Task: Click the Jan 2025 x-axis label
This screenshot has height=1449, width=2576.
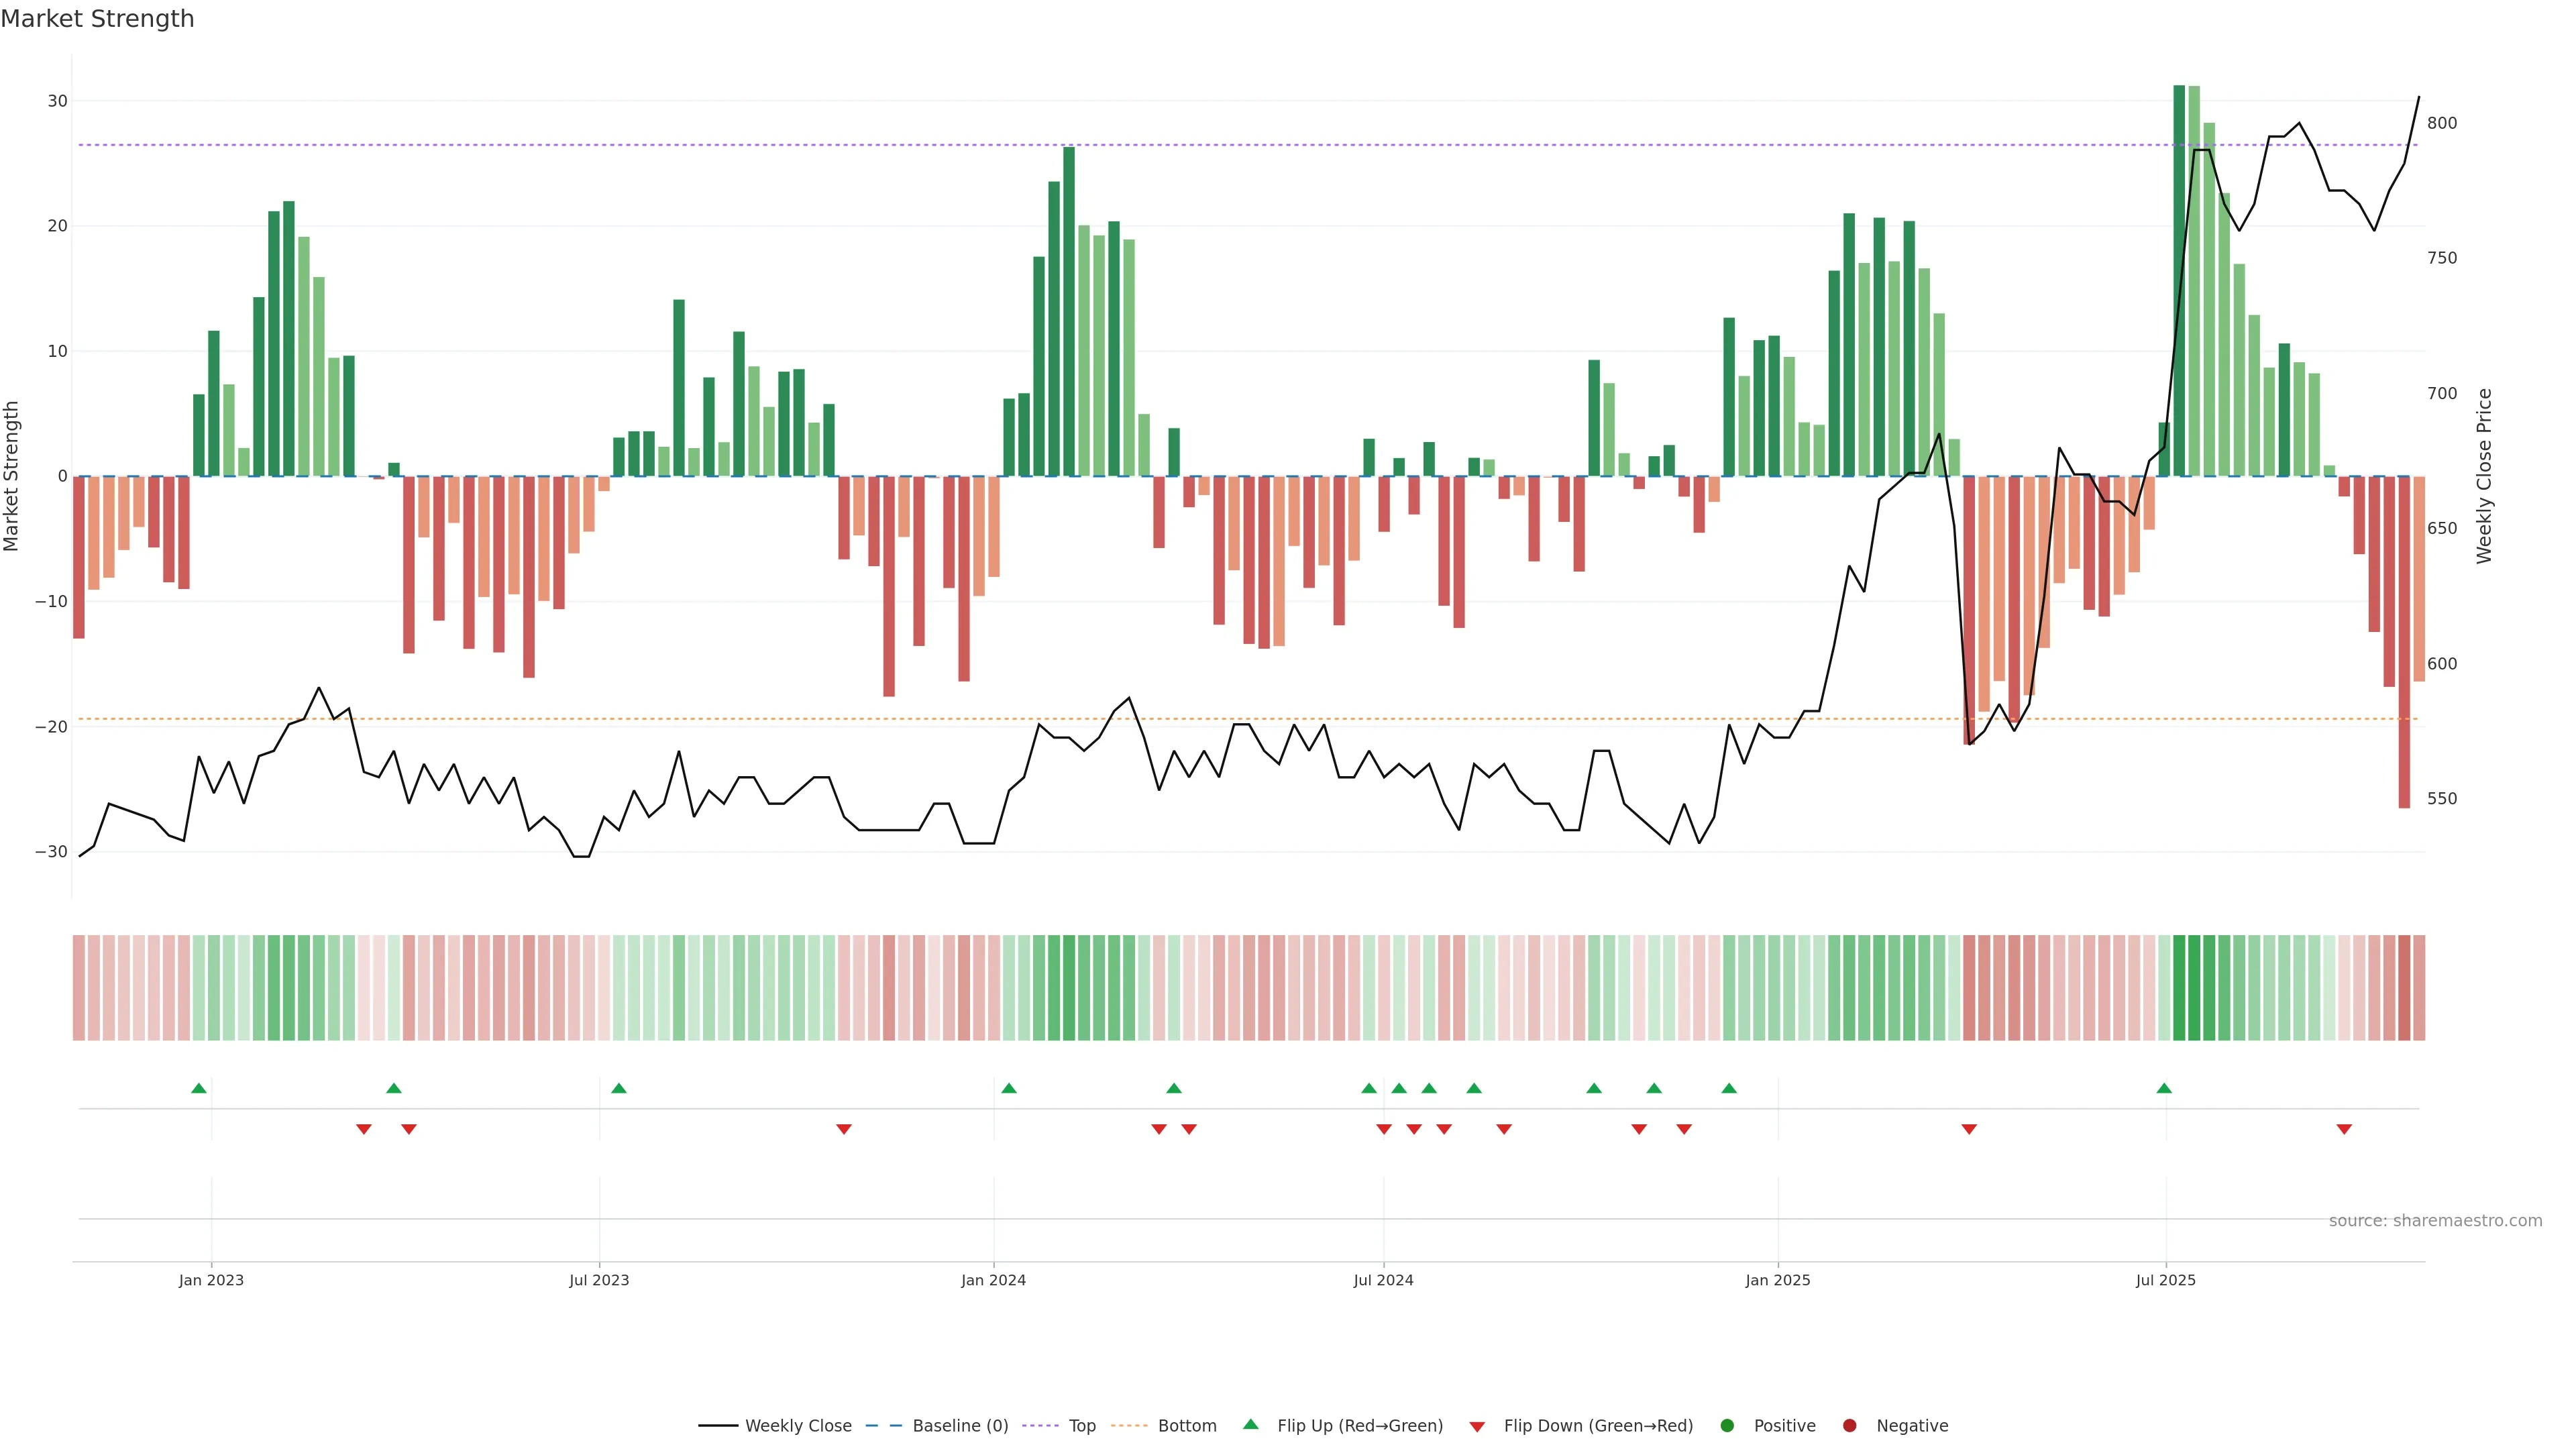Action: [1777, 1280]
